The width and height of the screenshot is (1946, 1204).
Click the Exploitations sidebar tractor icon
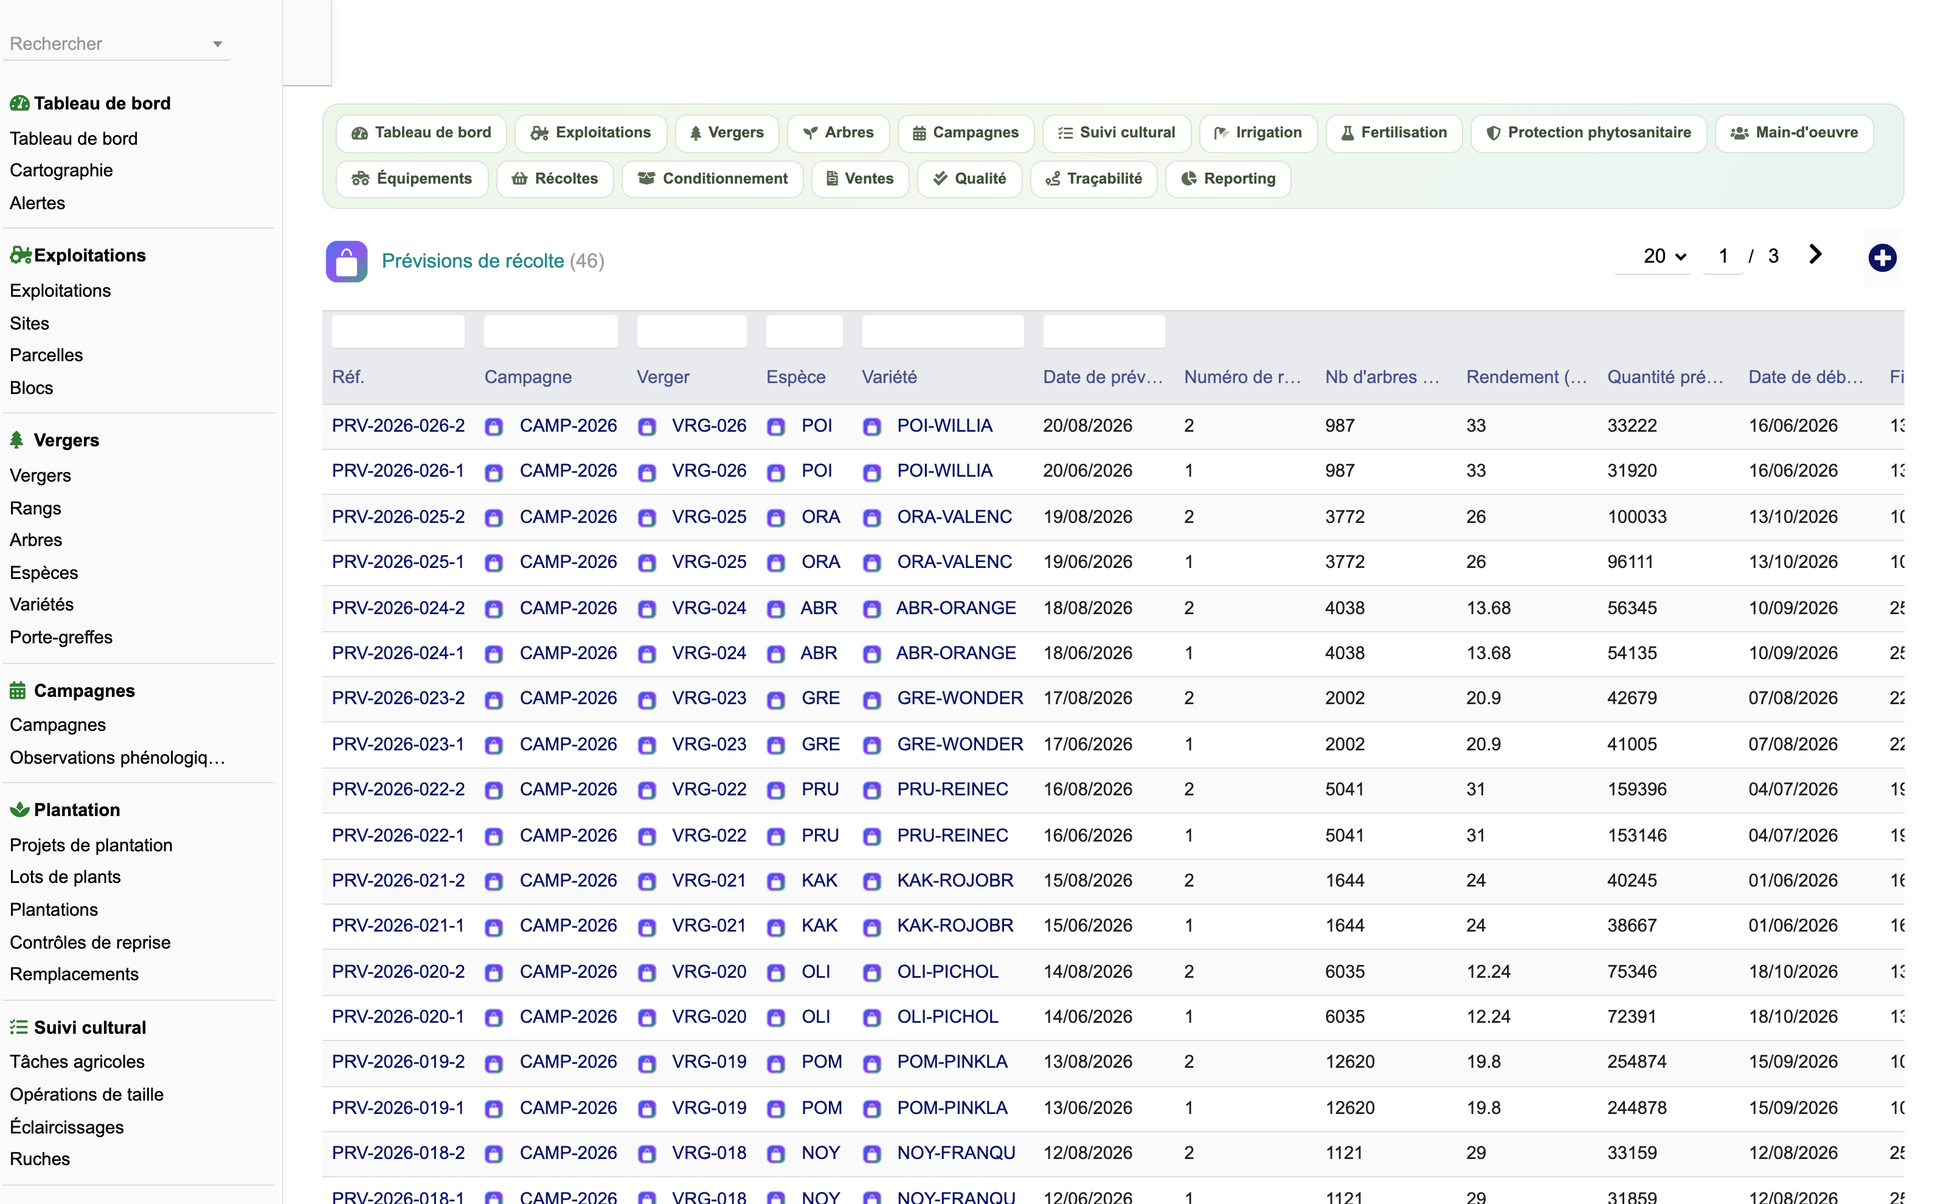20,255
